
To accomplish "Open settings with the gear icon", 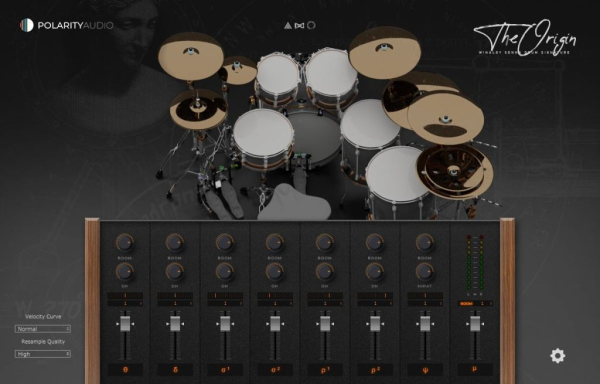I will pyautogui.click(x=558, y=356).
